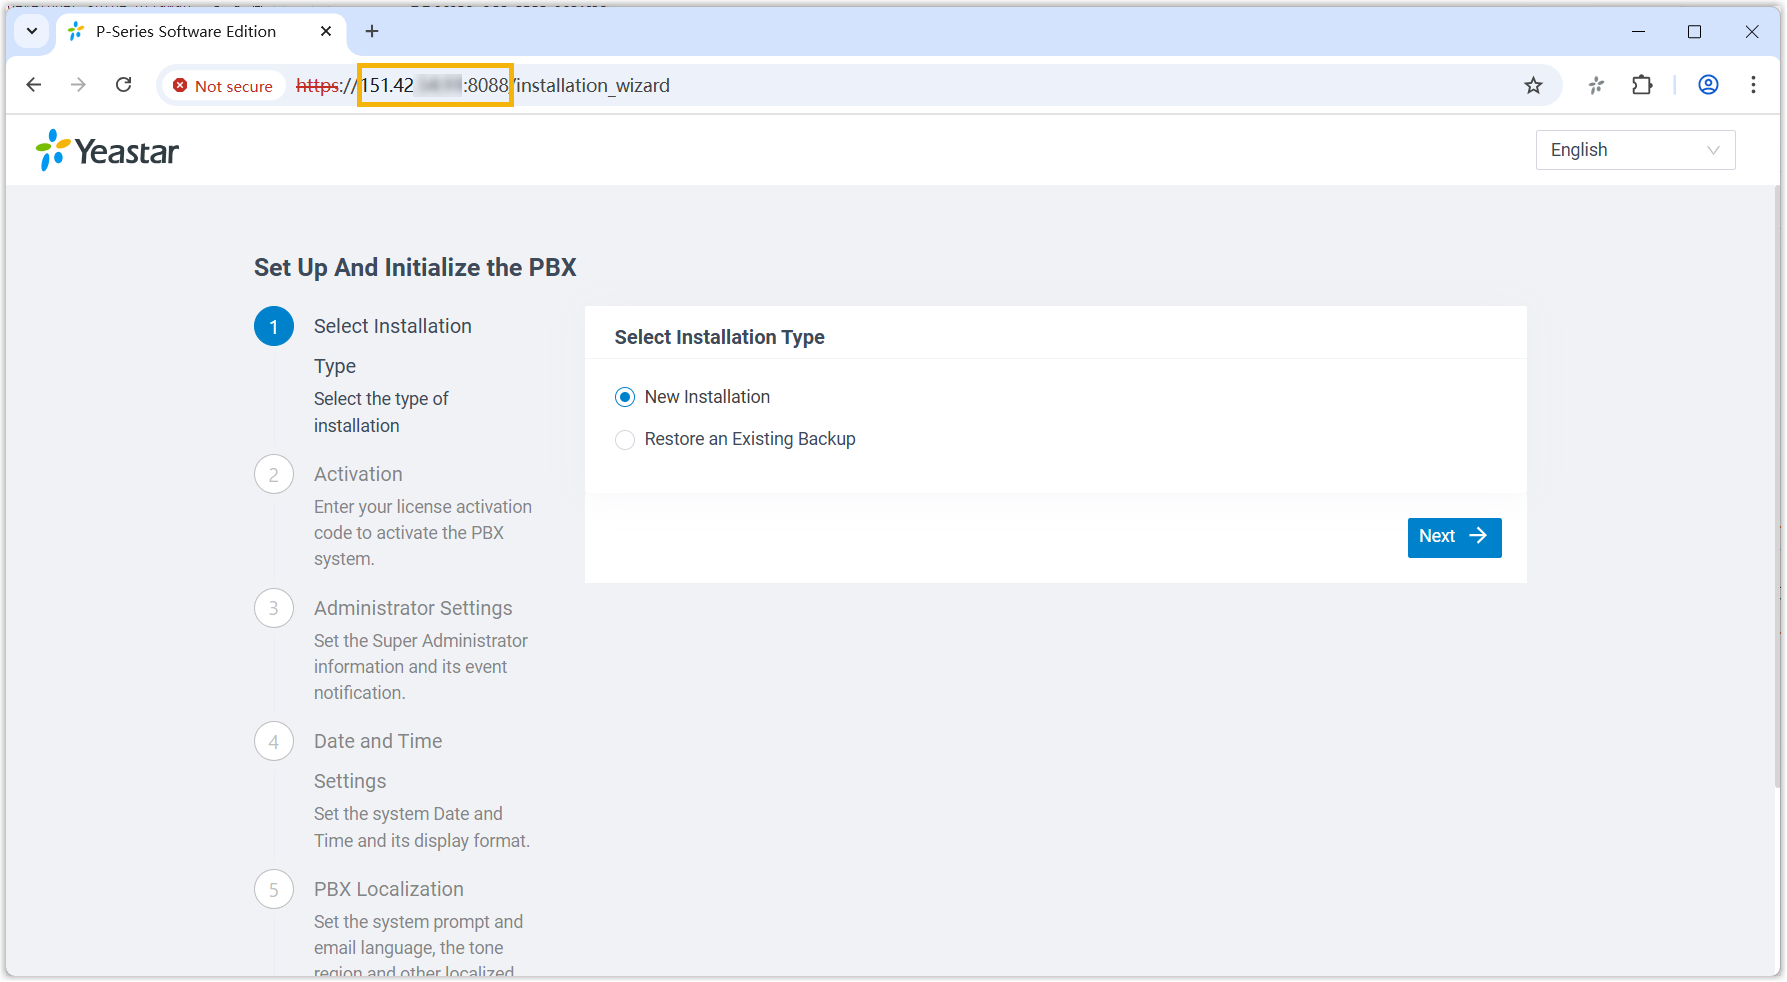Close the P-Series Software Edition tab
Viewport: 1787px width, 982px height.
point(326,31)
